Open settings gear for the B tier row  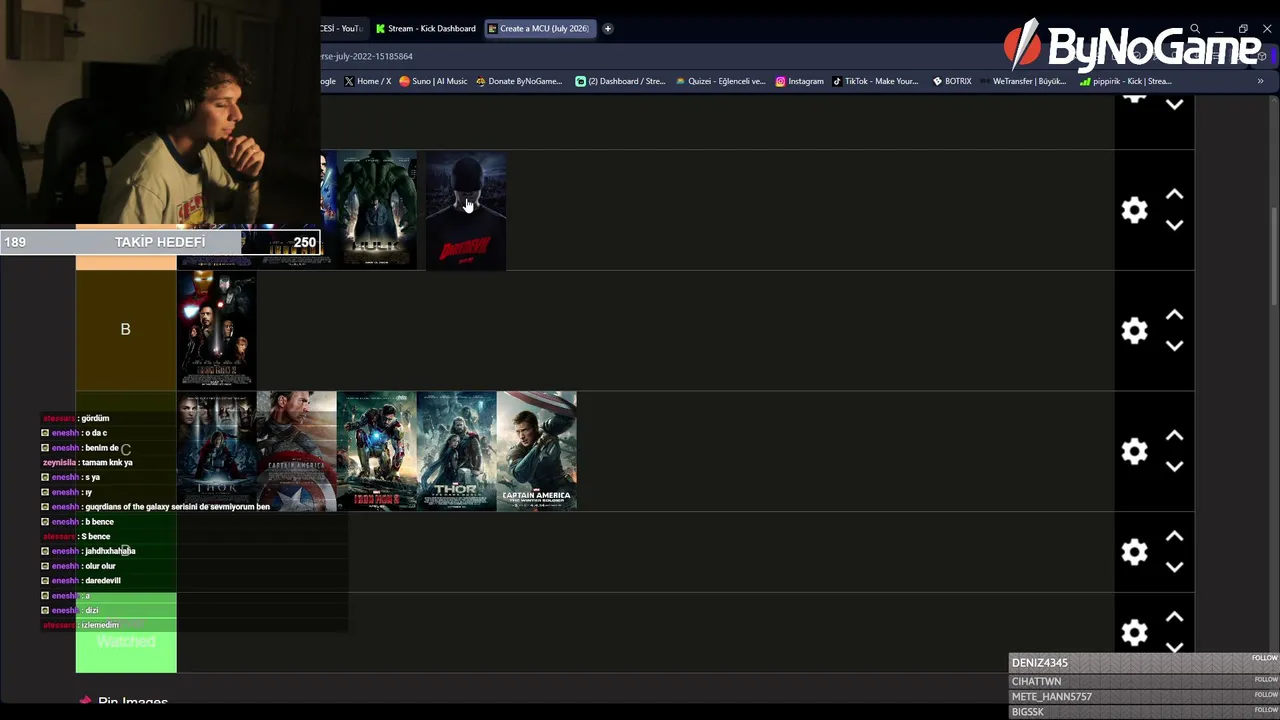(x=1134, y=331)
